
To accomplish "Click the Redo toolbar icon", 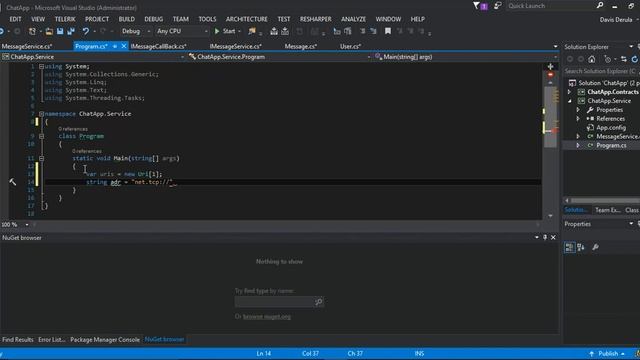I will 102,31.
